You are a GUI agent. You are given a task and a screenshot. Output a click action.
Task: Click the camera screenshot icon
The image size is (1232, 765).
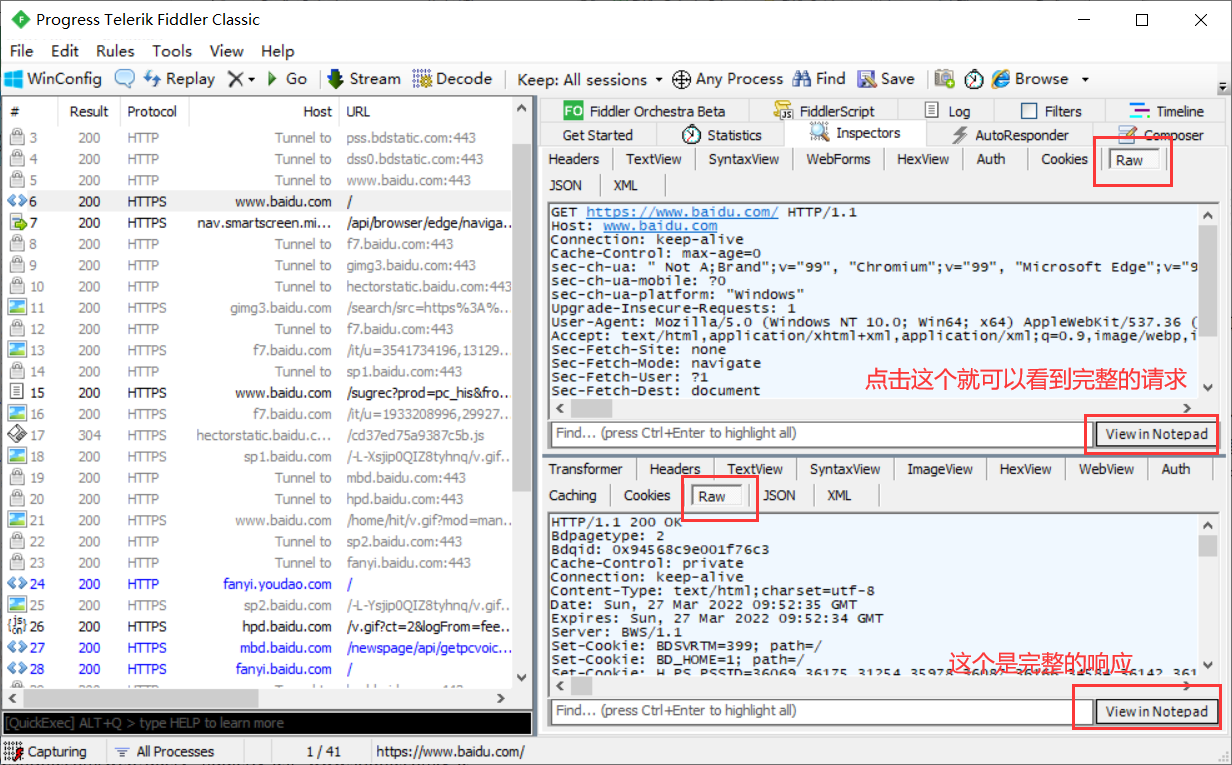pyautogui.click(x=944, y=79)
